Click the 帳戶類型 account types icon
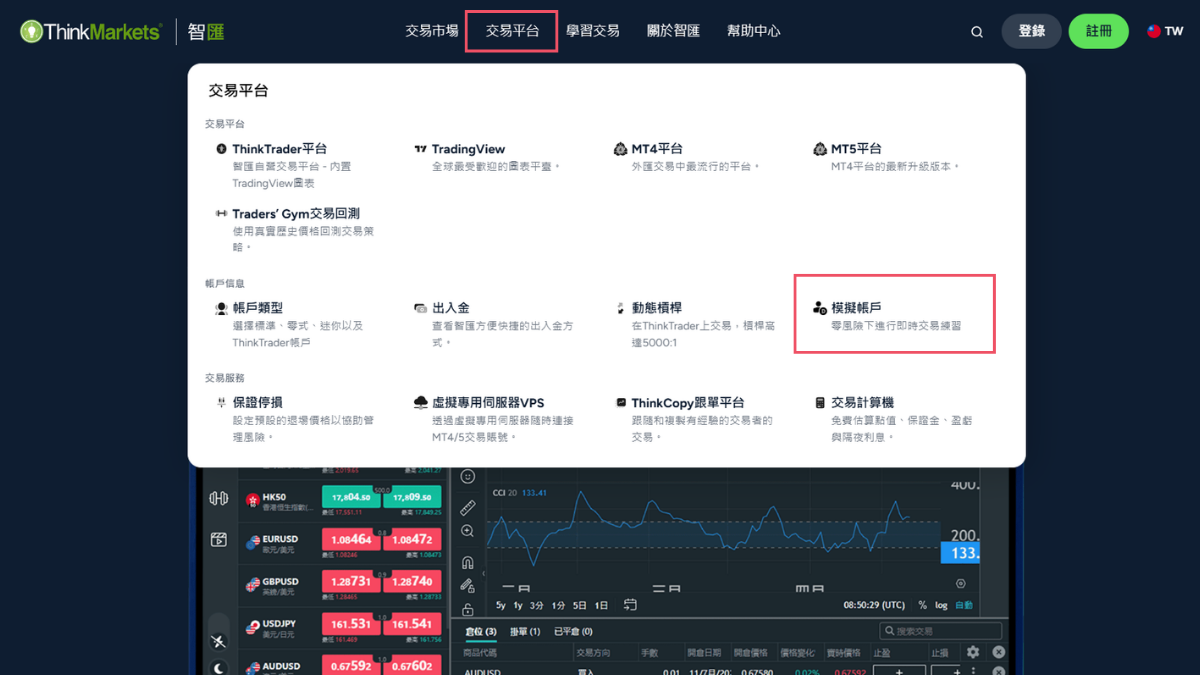1200x675 pixels. coord(221,308)
